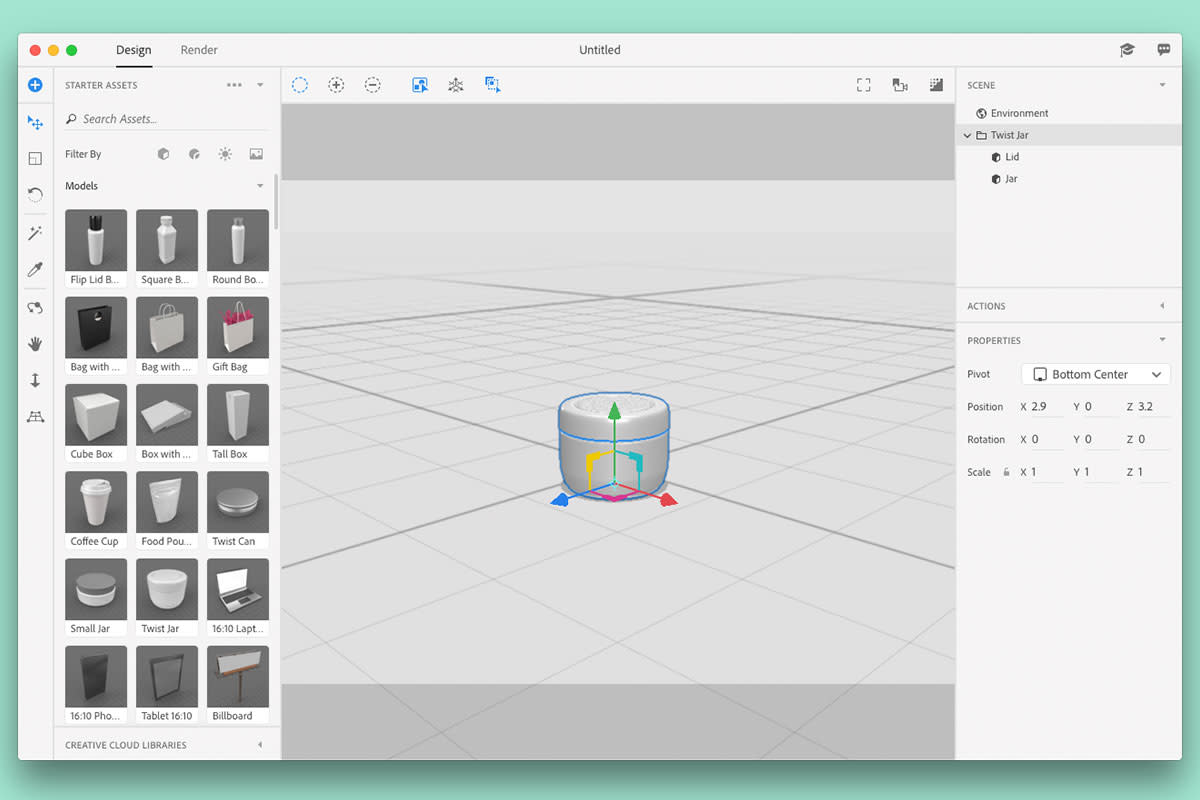1200x800 pixels.
Task: Filter starter assets by images
Action: (256, 154)
